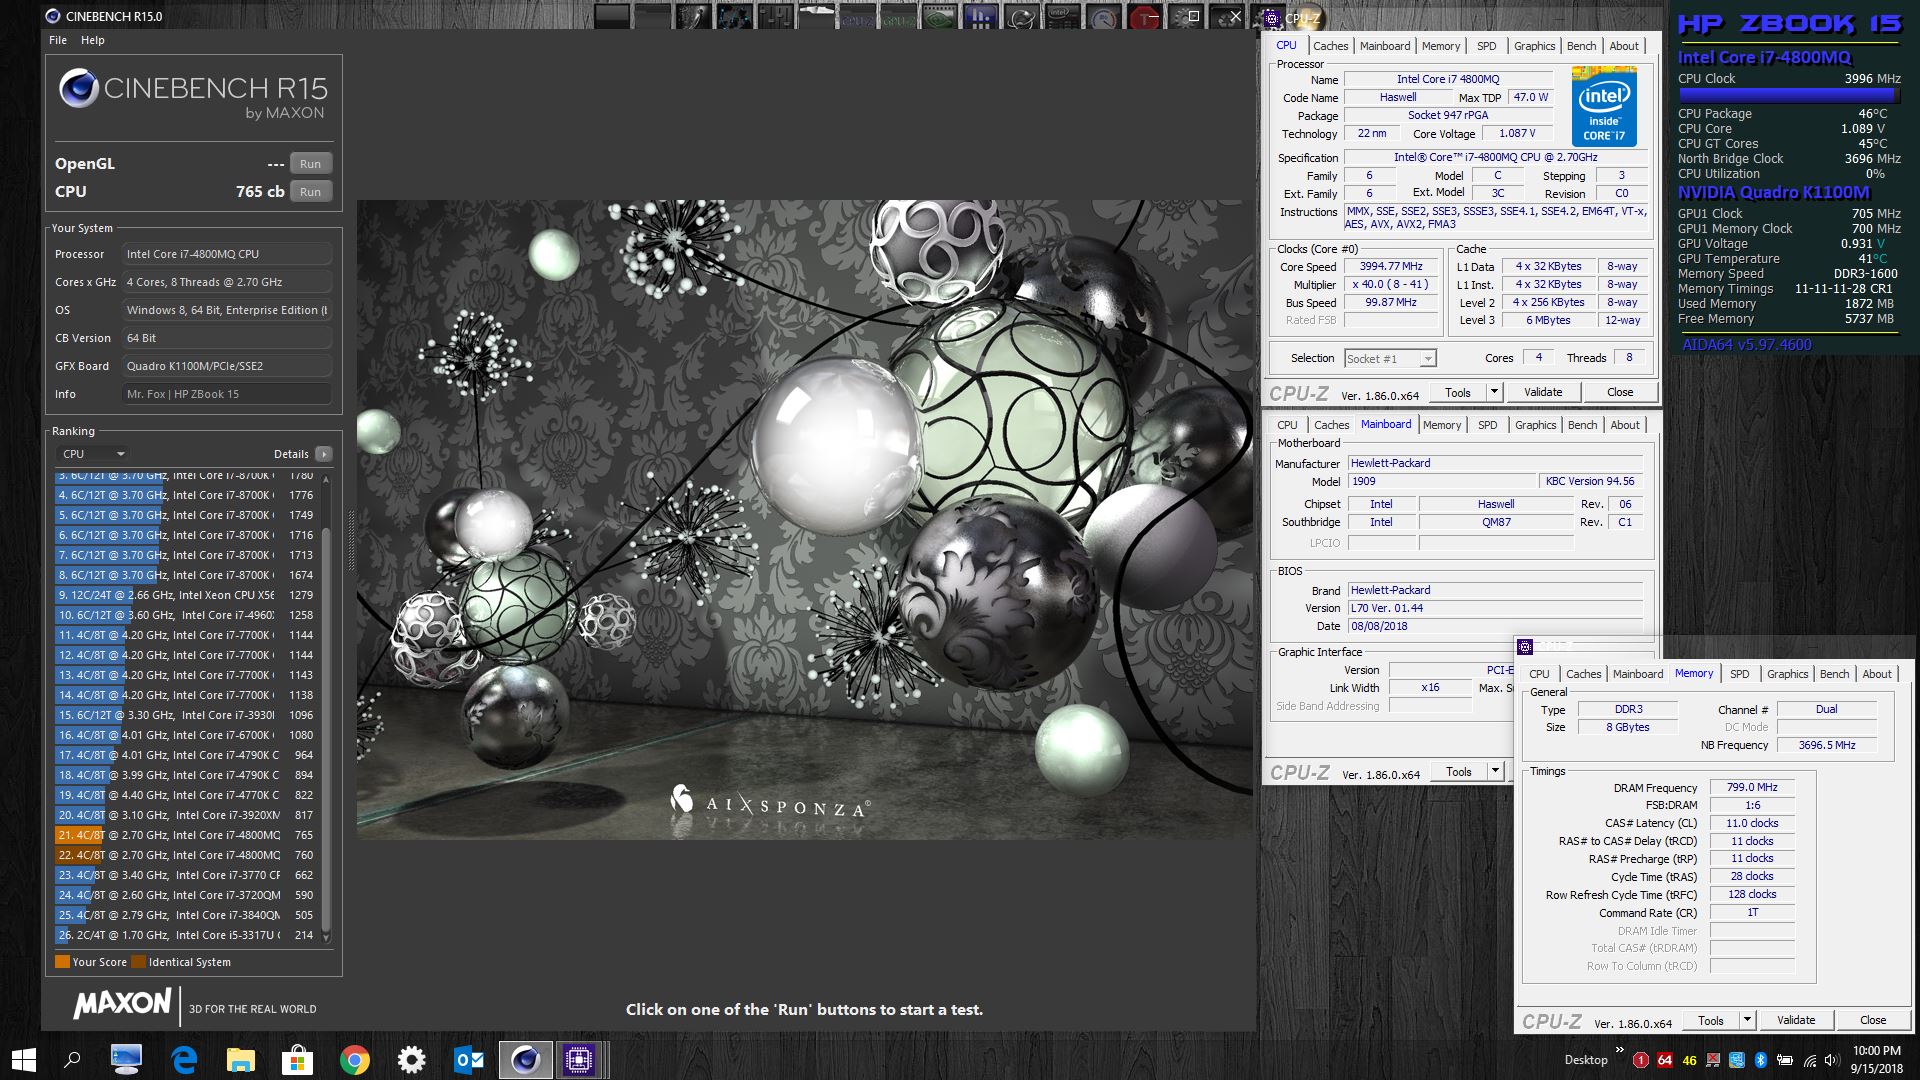Open Graphics tab in Memory CPU-Z window
This screenshot has height=1080, width=1920.
[x=1787, y=674]
